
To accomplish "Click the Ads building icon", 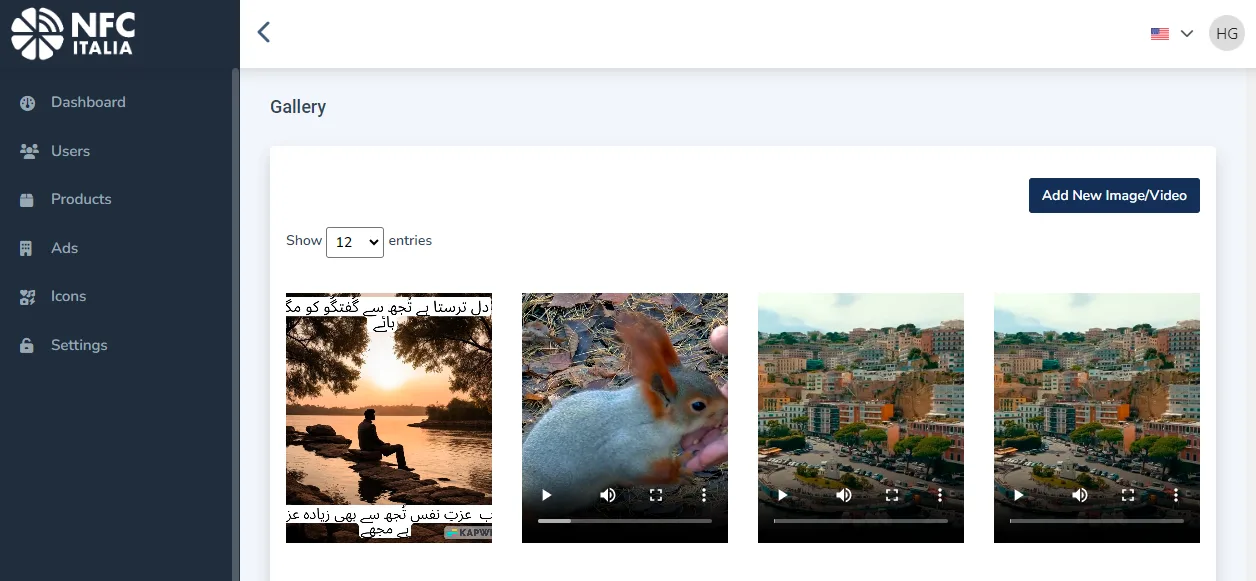I will [x=28, y=248].
